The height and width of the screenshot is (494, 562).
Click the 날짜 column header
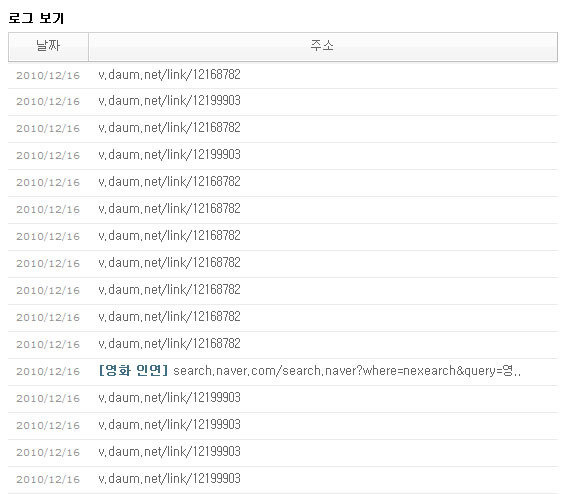click(48, 46)
